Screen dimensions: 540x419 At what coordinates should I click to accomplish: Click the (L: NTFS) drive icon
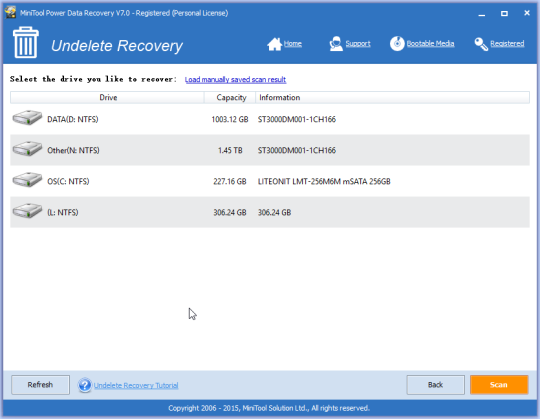[x=27, y=211]
